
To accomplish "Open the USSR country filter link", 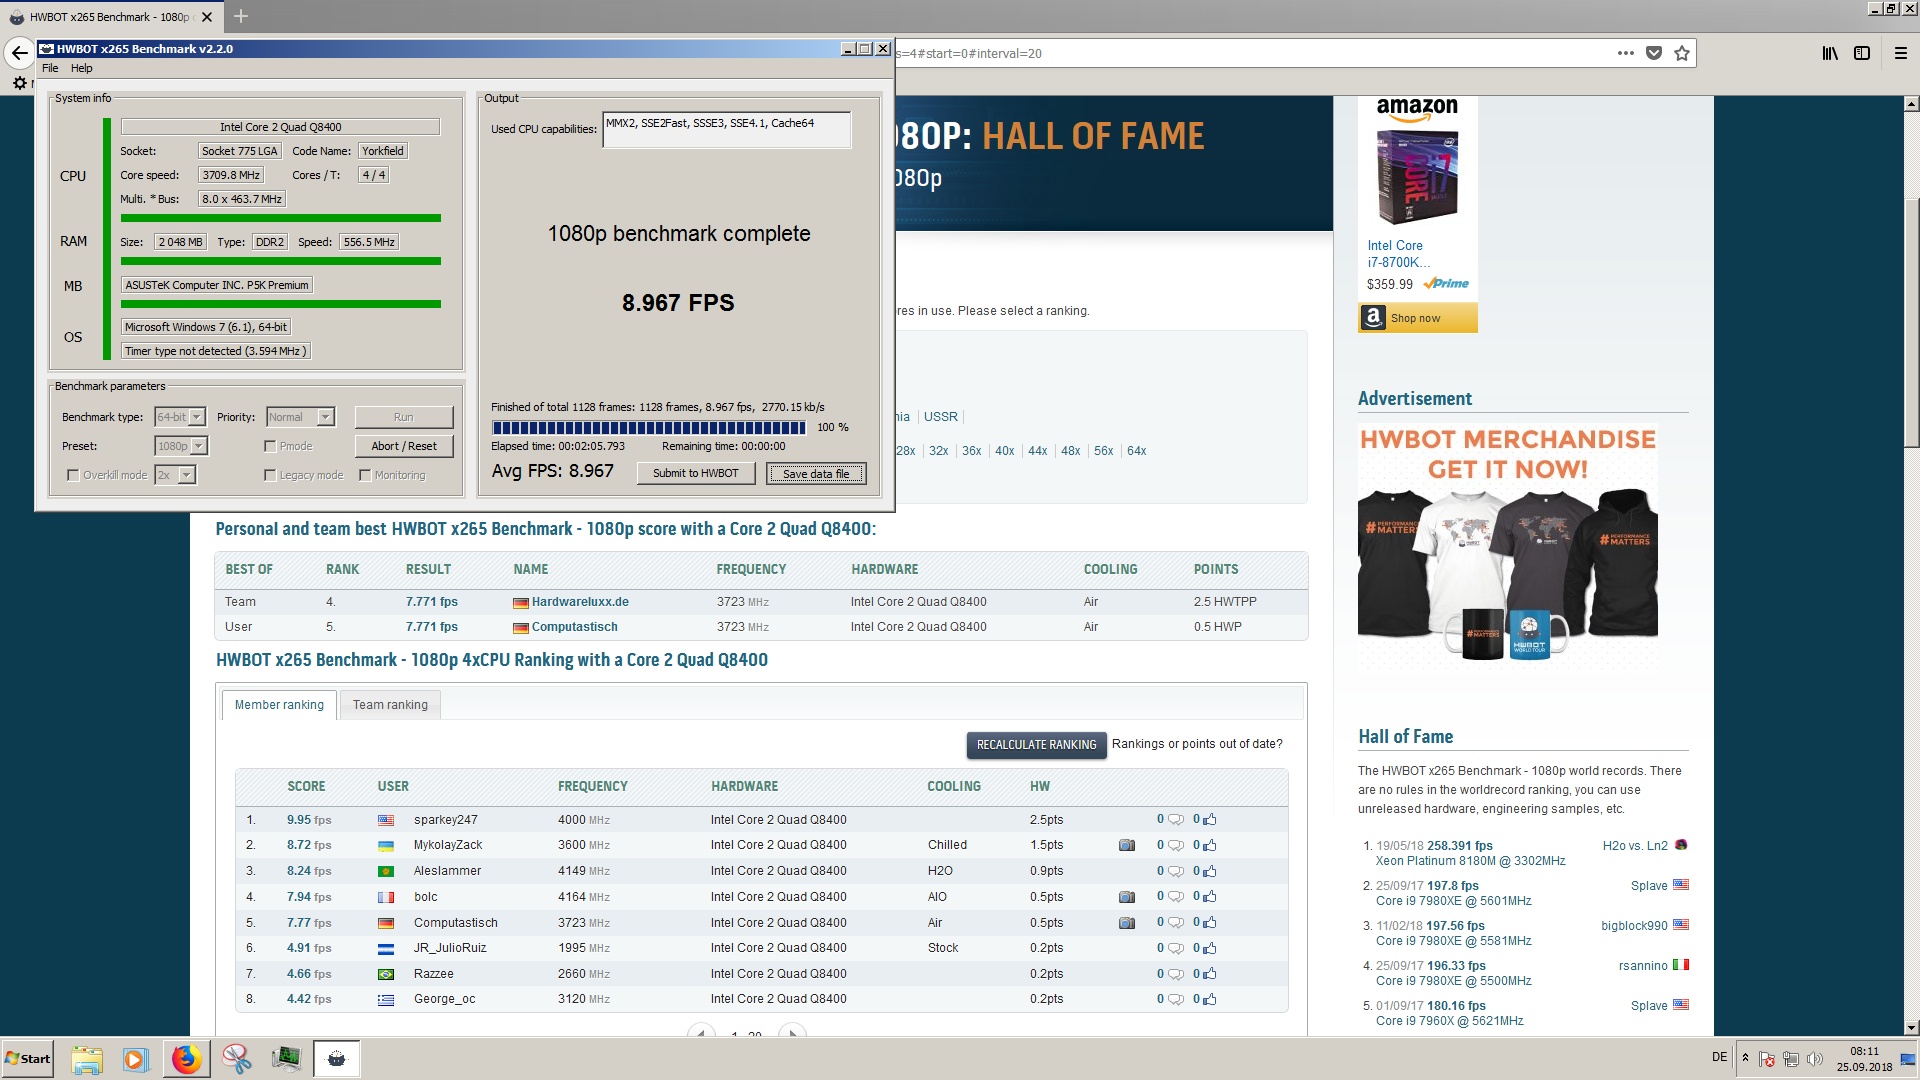I will coord(940,417).
